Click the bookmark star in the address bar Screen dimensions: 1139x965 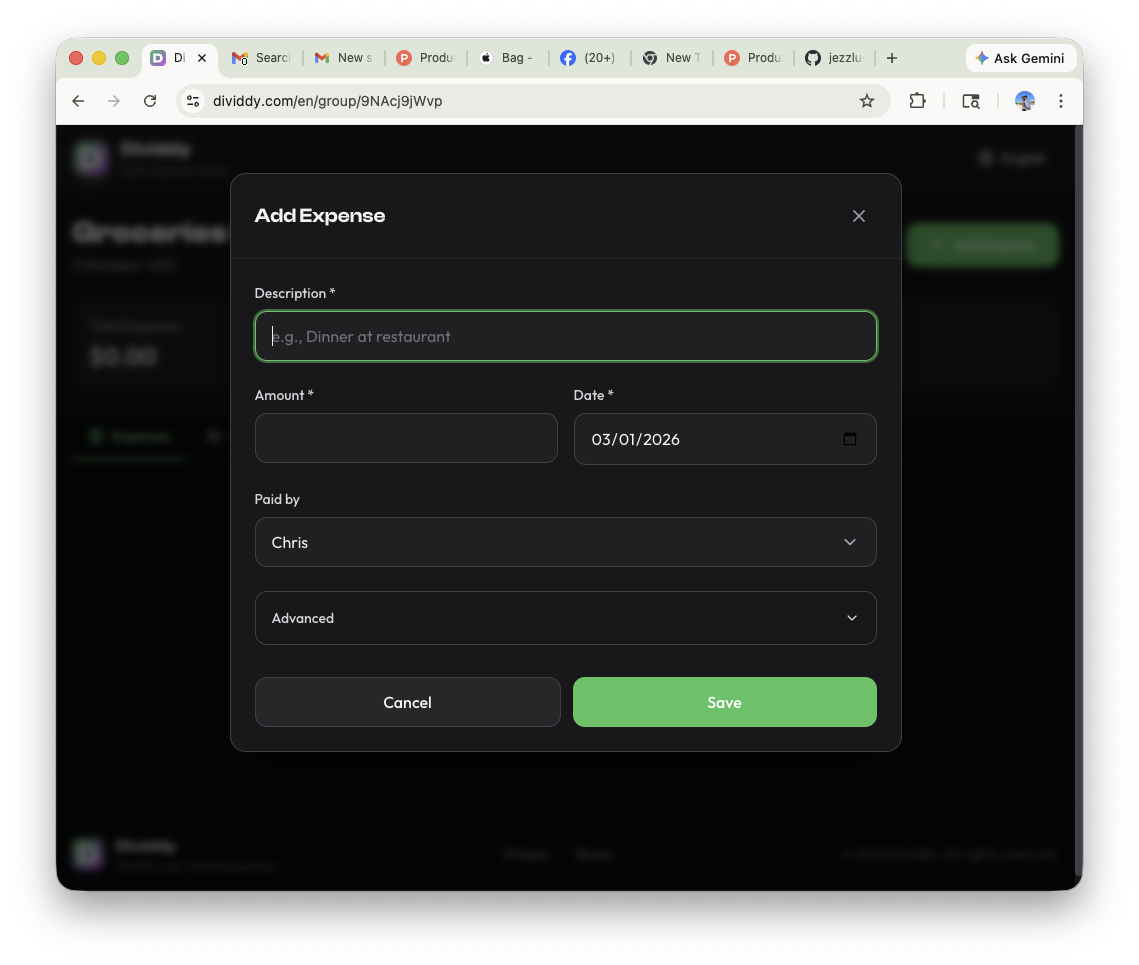click(867, 101)
